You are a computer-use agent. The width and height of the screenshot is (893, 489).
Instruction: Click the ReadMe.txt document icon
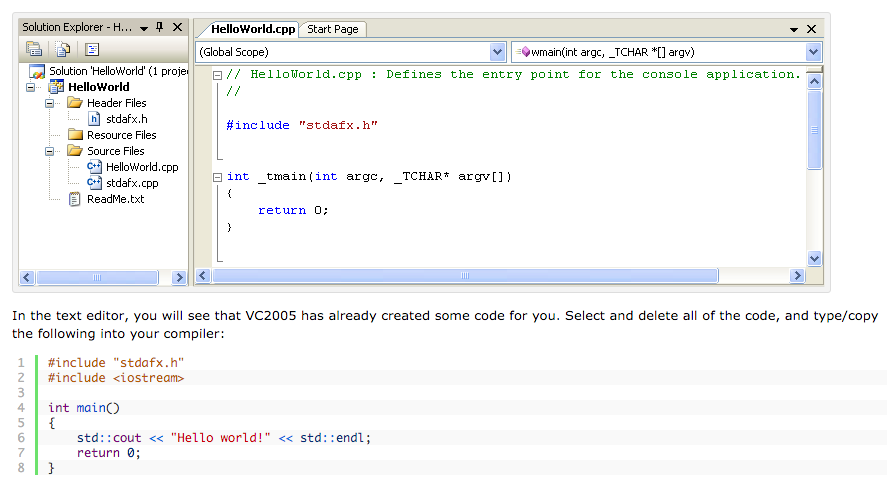coord(75,199)
